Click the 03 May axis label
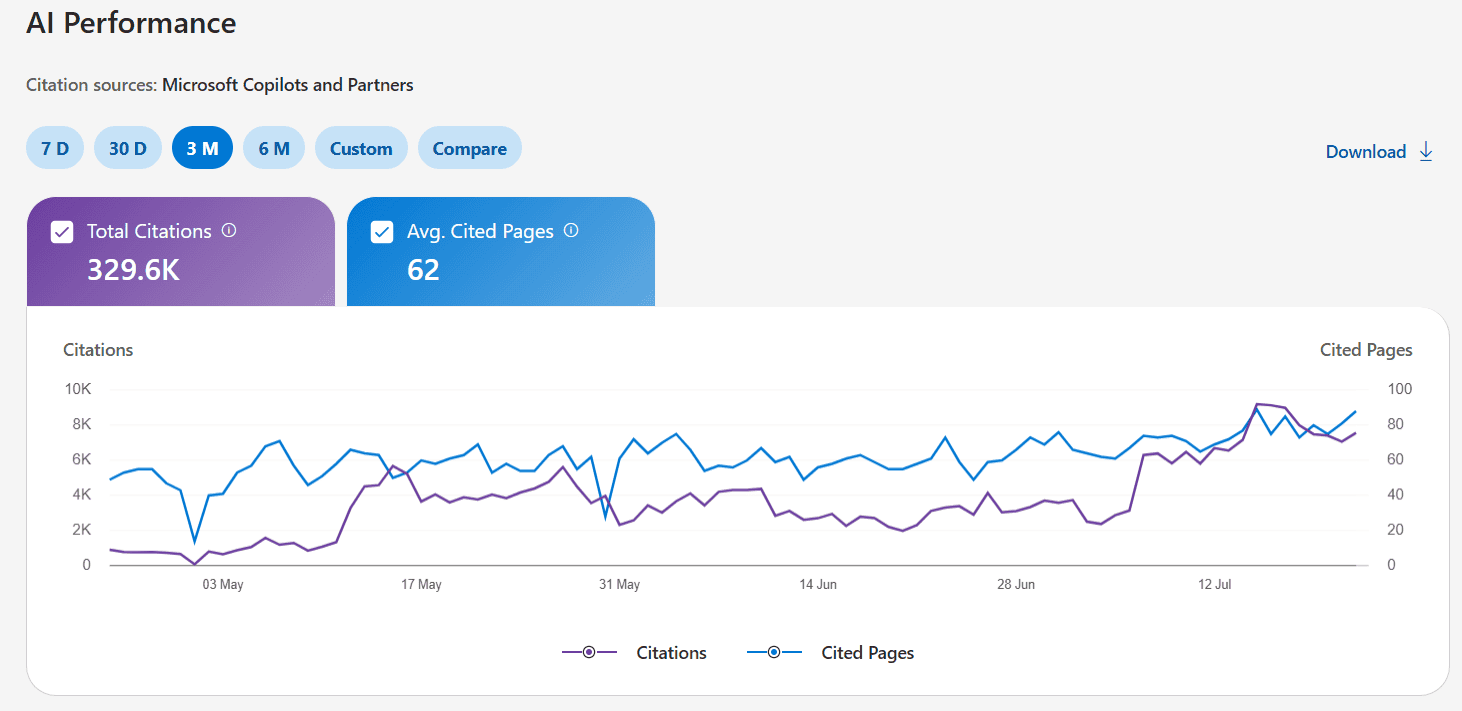1462x711 pixels. 223,585
